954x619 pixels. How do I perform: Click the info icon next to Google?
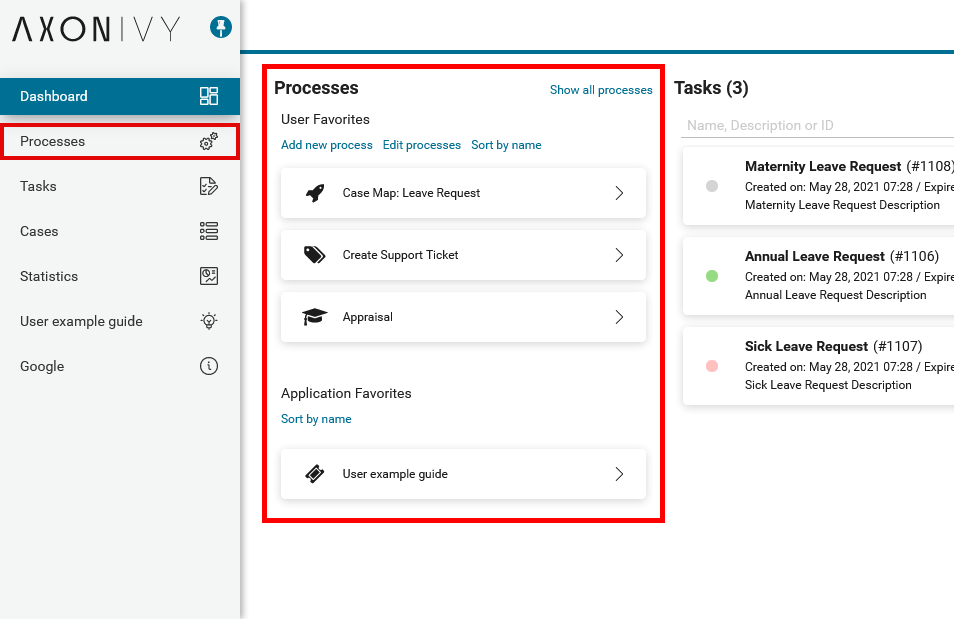tap(209, 366)
